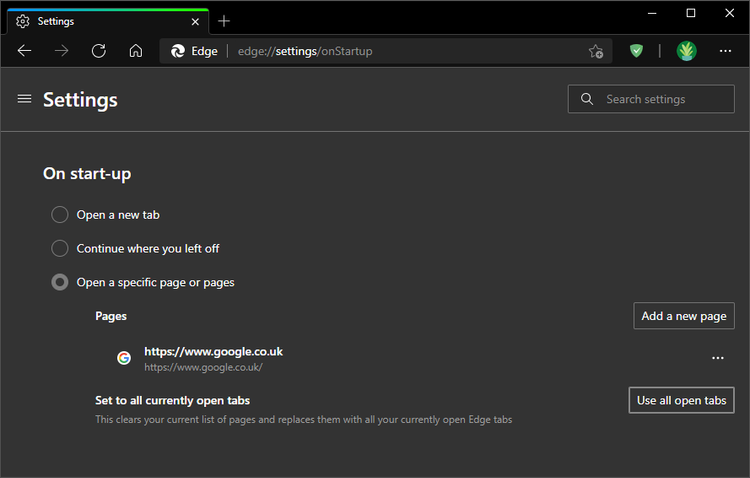Open the green shield extension icon
Screen dimensions: 750x478
636,51
